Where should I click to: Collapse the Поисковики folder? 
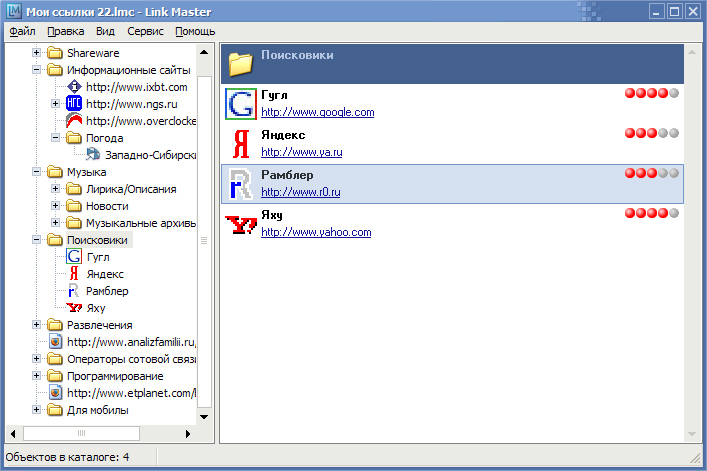[x=37, y=240]
